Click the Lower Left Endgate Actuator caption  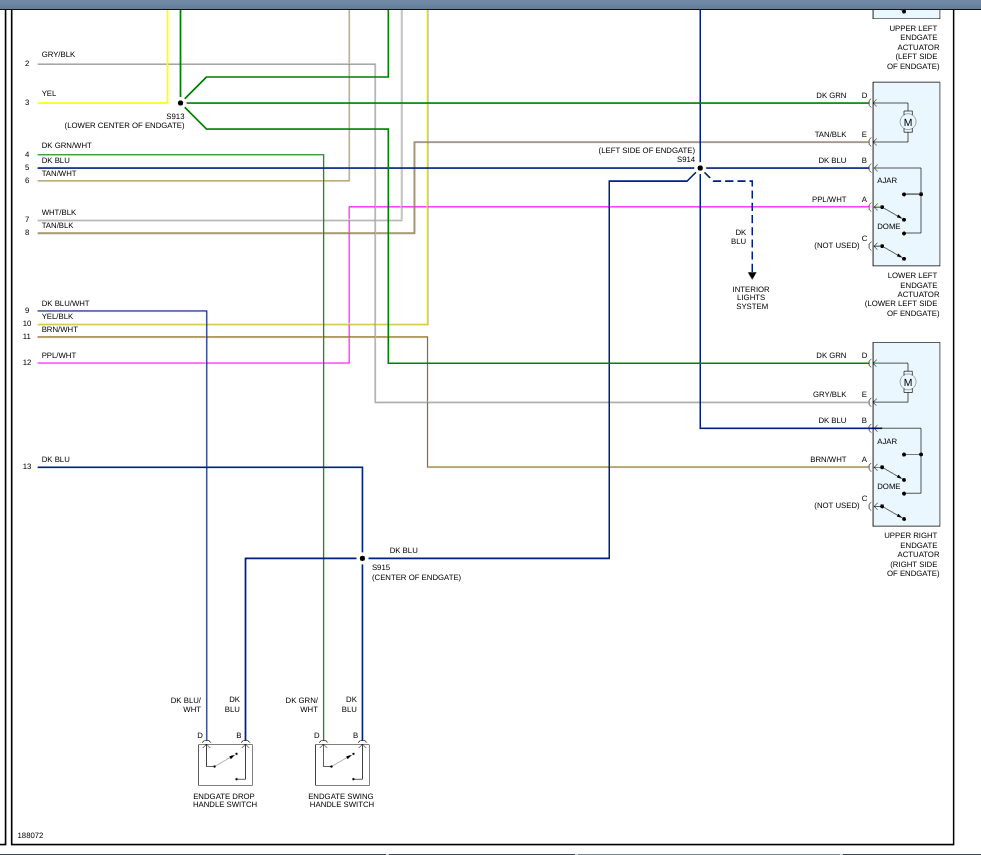coord(905,294)
